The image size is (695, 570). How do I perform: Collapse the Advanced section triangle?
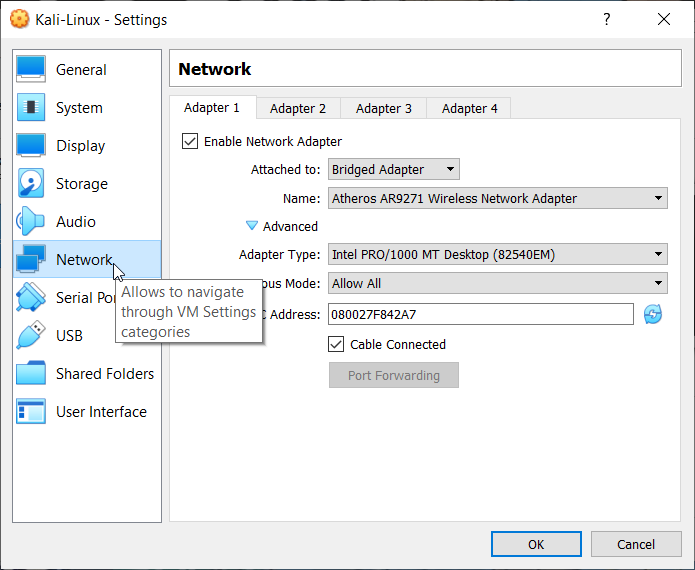tap(251, 226)
